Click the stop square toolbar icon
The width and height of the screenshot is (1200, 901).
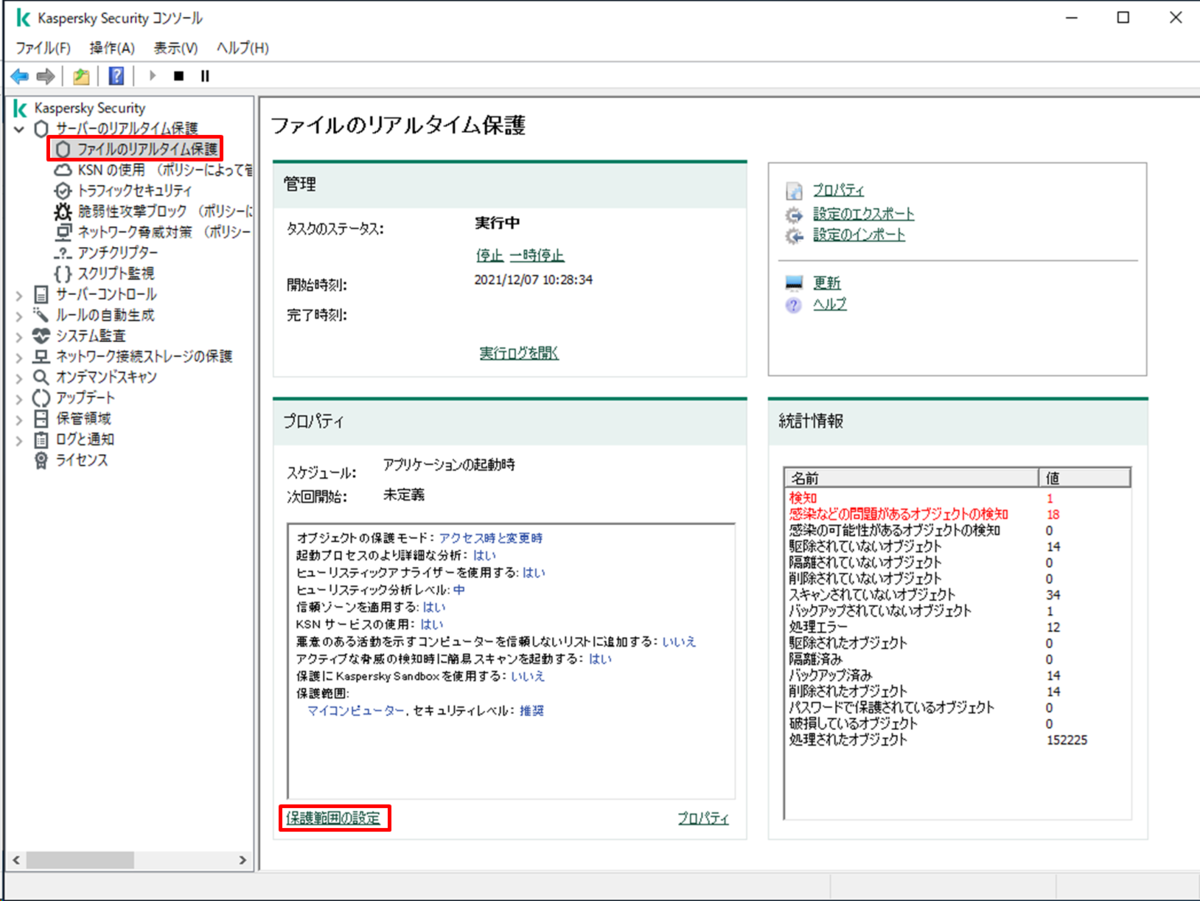click(x=179, y=76)
